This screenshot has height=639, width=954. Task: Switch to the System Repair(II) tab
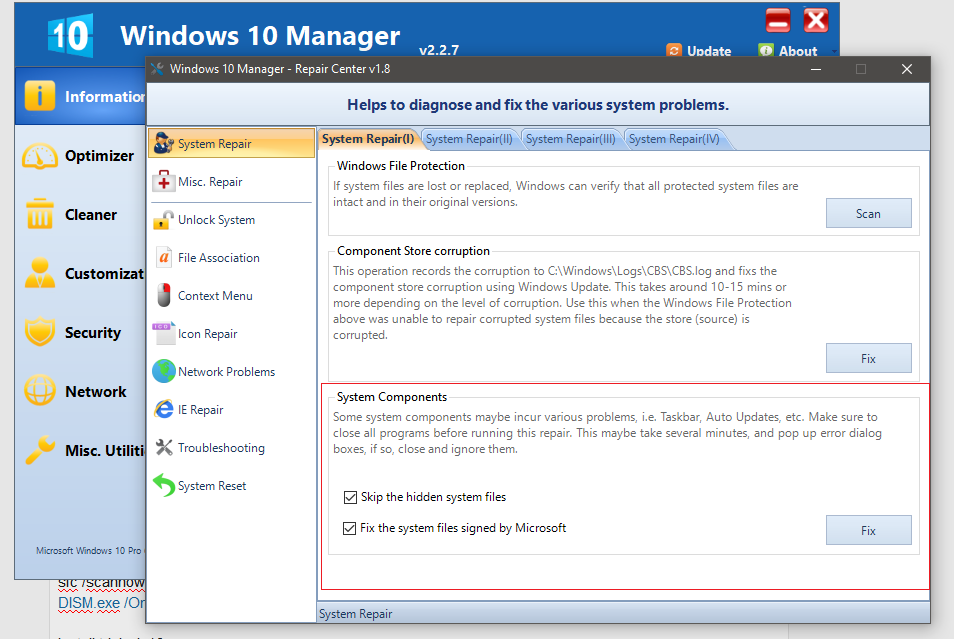468,139
